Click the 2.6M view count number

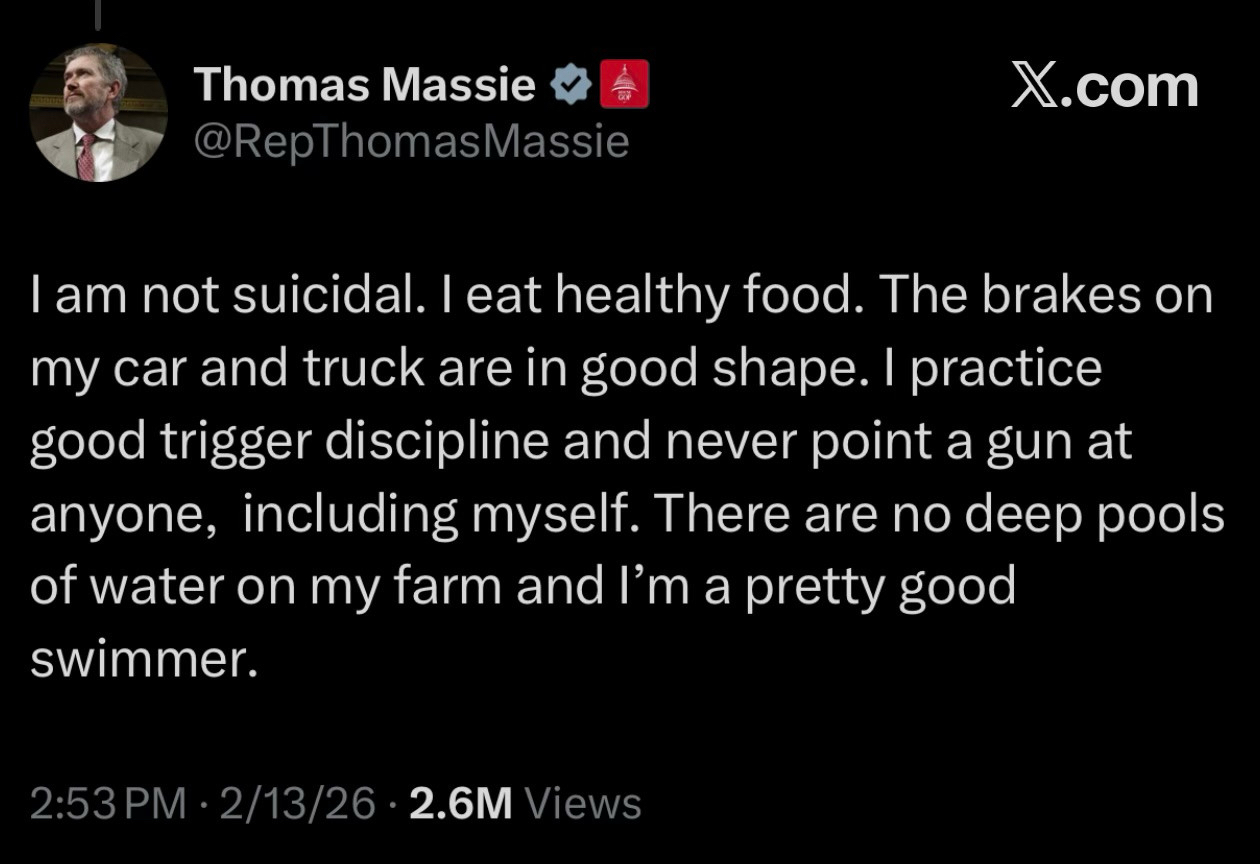click(460, 803)
